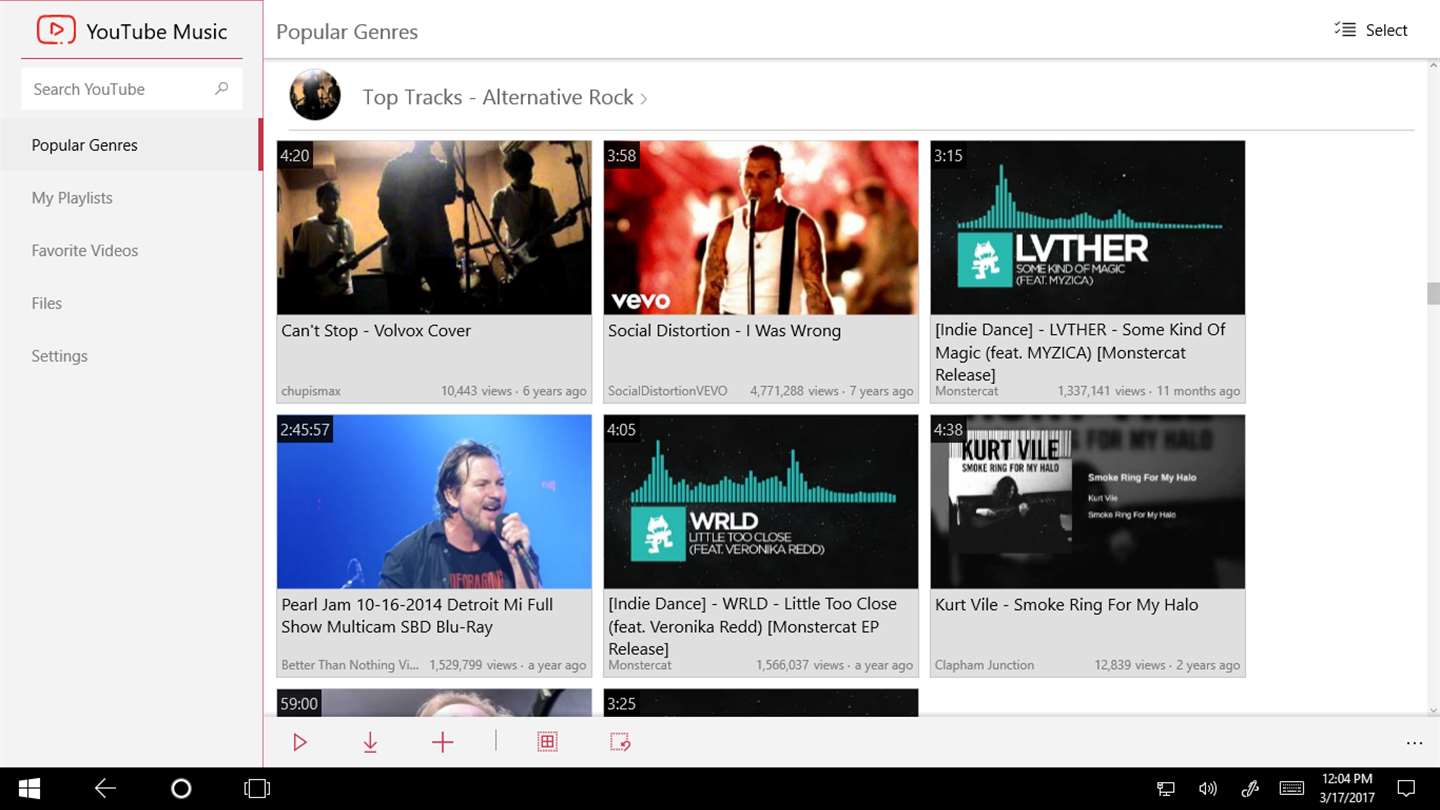Image resolution: width=1440 pixels, height=810 pixels.
Task: Click the play icon in bottom toolbar
Action: click(300, 742)
